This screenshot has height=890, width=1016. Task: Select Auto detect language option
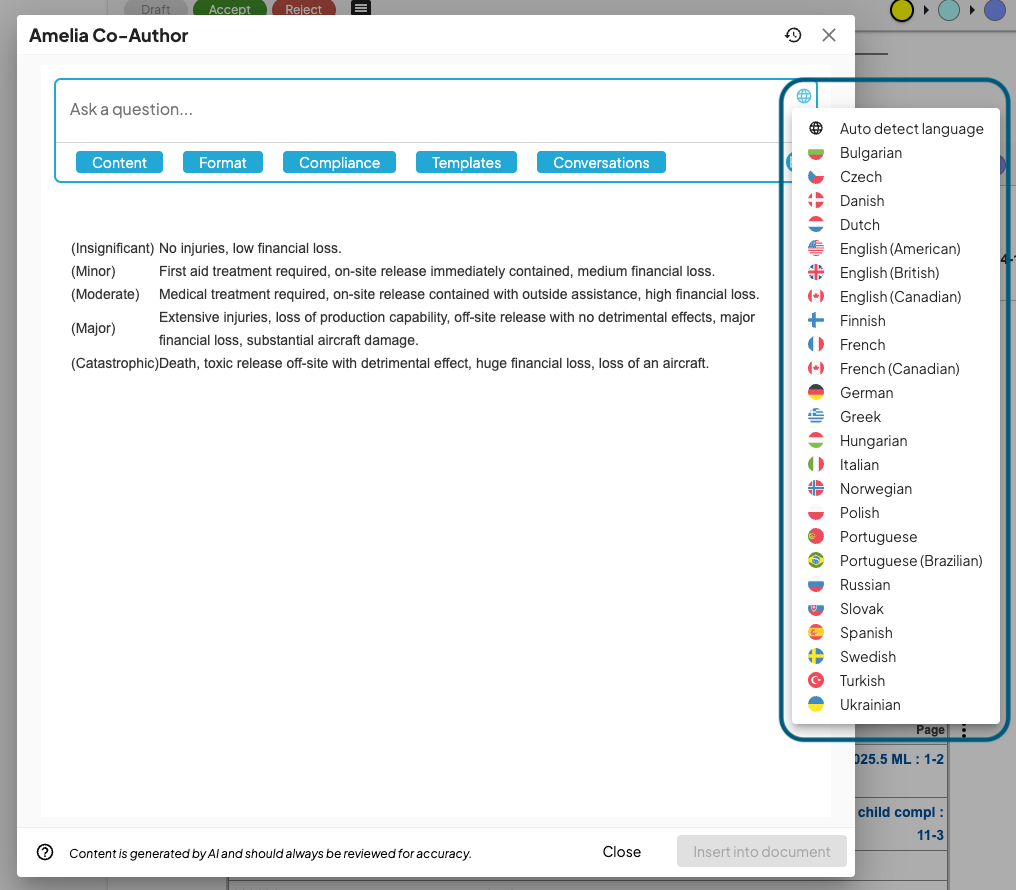point(895,129)
